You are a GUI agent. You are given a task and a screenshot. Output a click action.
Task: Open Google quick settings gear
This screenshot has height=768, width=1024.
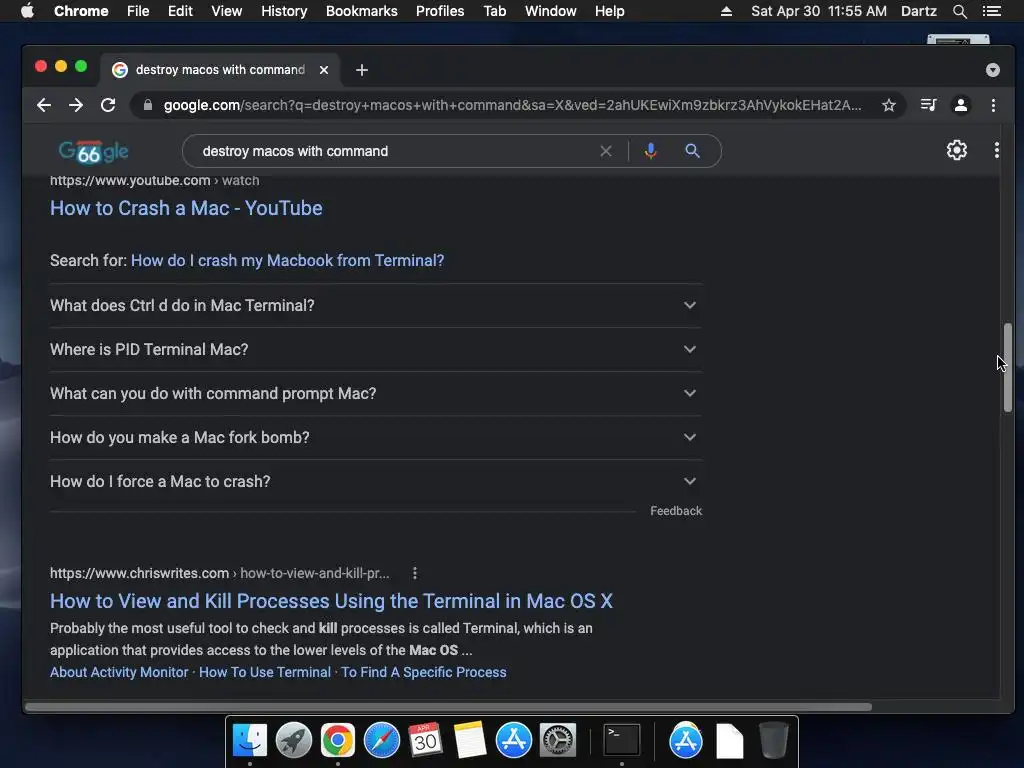(x=956, y=150)
